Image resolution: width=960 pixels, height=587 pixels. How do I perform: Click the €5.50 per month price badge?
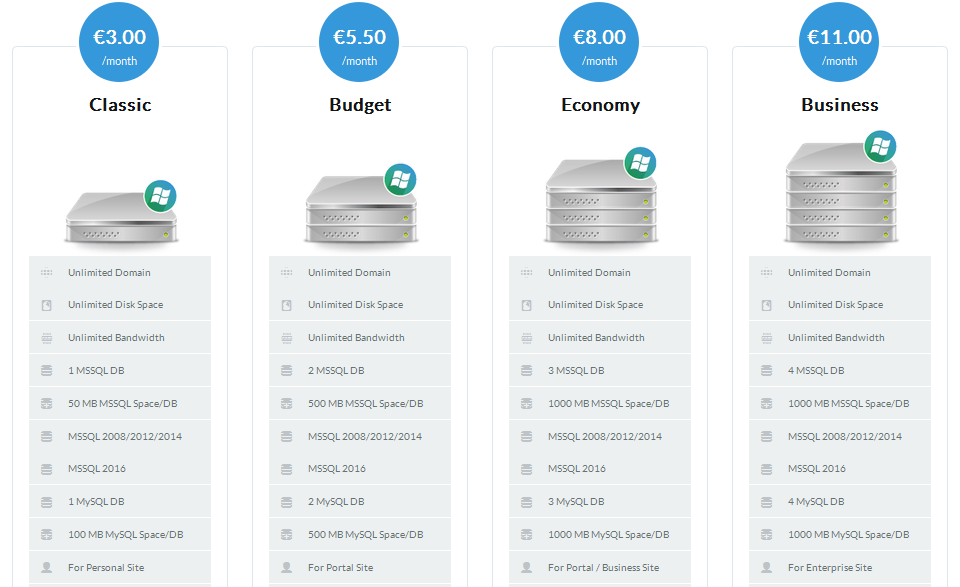coord(359,42)
